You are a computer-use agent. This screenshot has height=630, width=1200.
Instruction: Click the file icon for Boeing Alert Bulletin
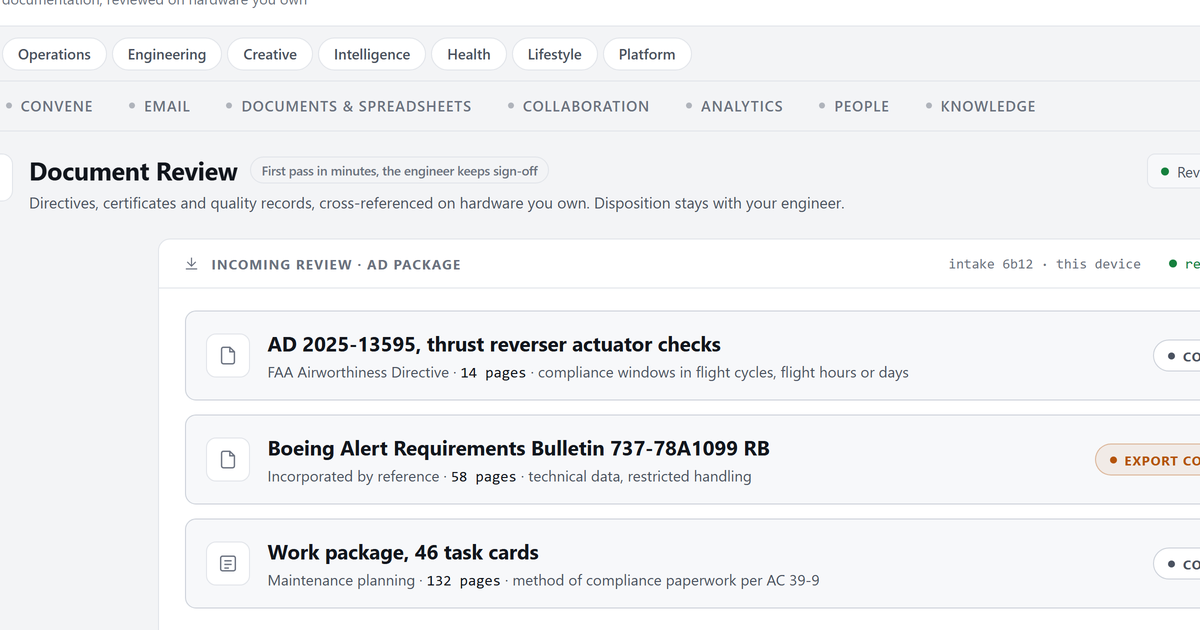tap(228, 460)
